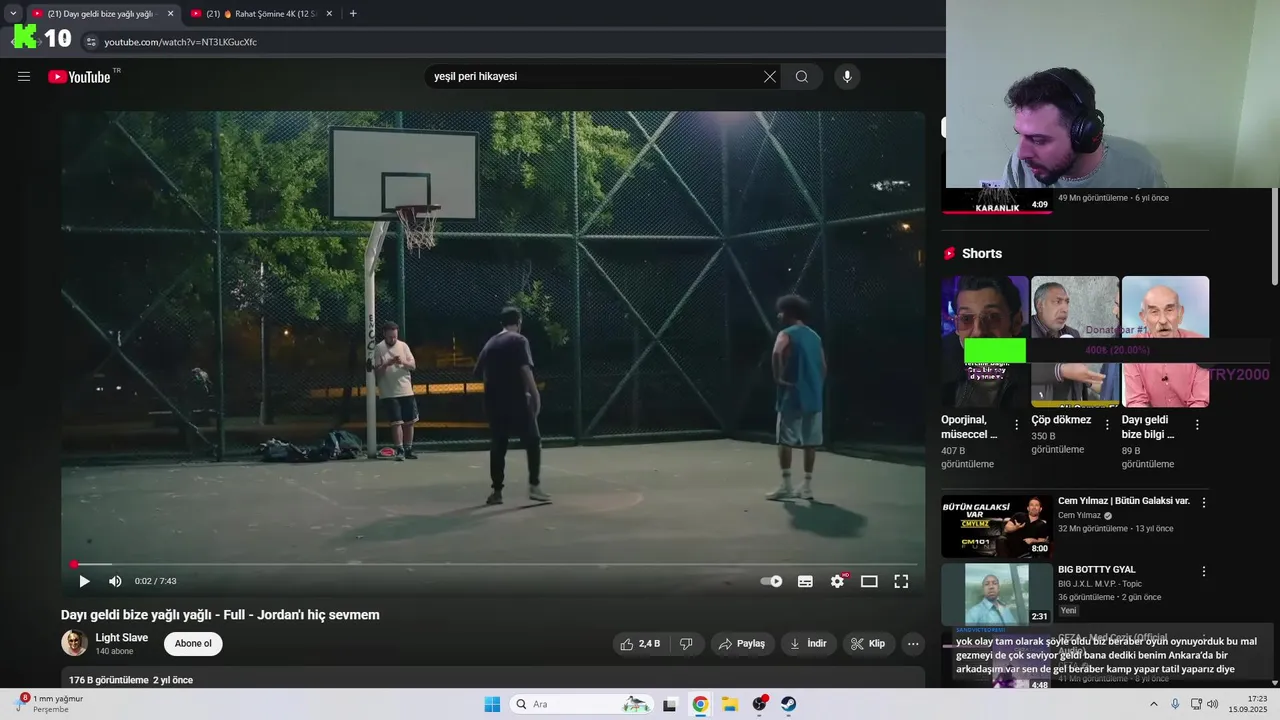Image resolution: width=1280 pixels, height=720 pixels.
Task: Like the video (2,4 B)
Action: click(640, 644)
